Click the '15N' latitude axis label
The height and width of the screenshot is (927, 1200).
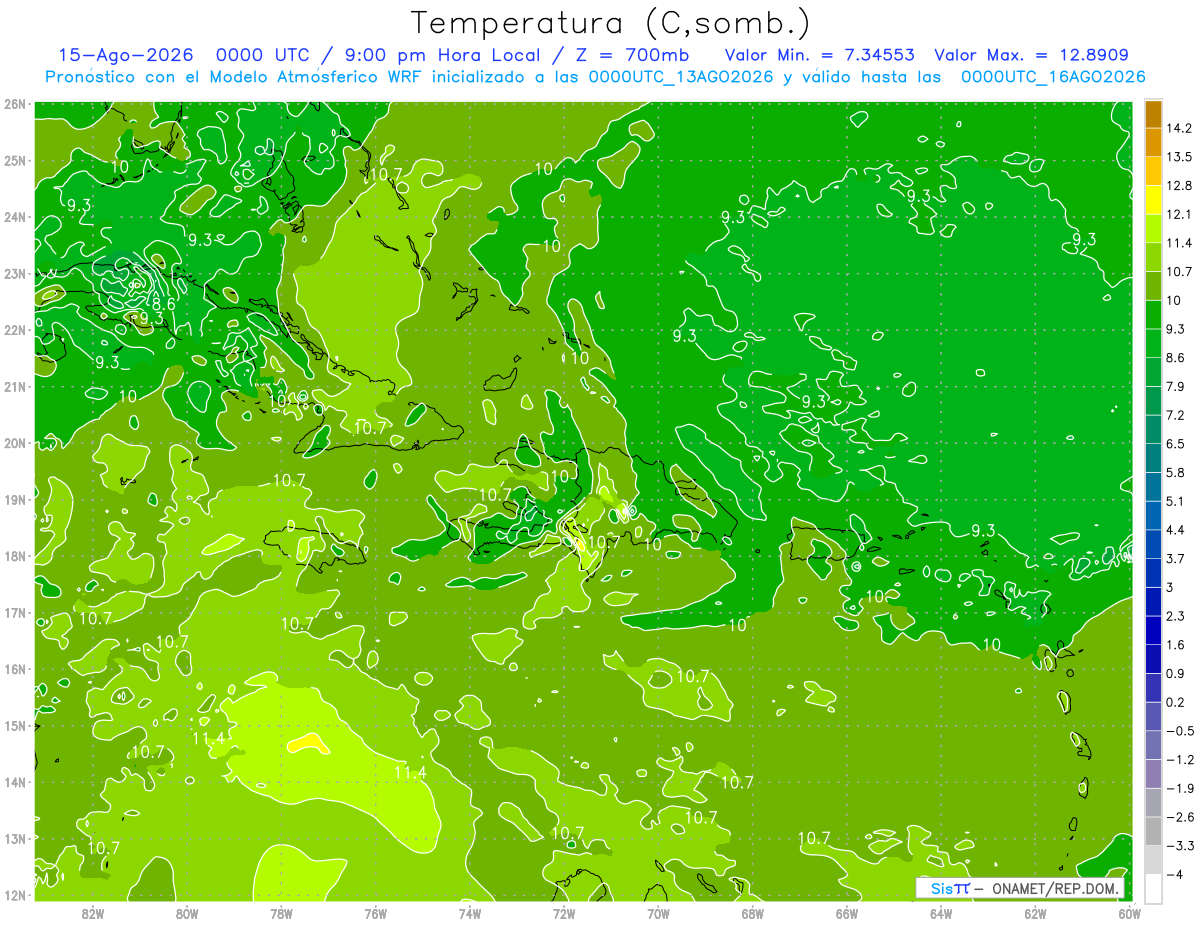[15, 726]
